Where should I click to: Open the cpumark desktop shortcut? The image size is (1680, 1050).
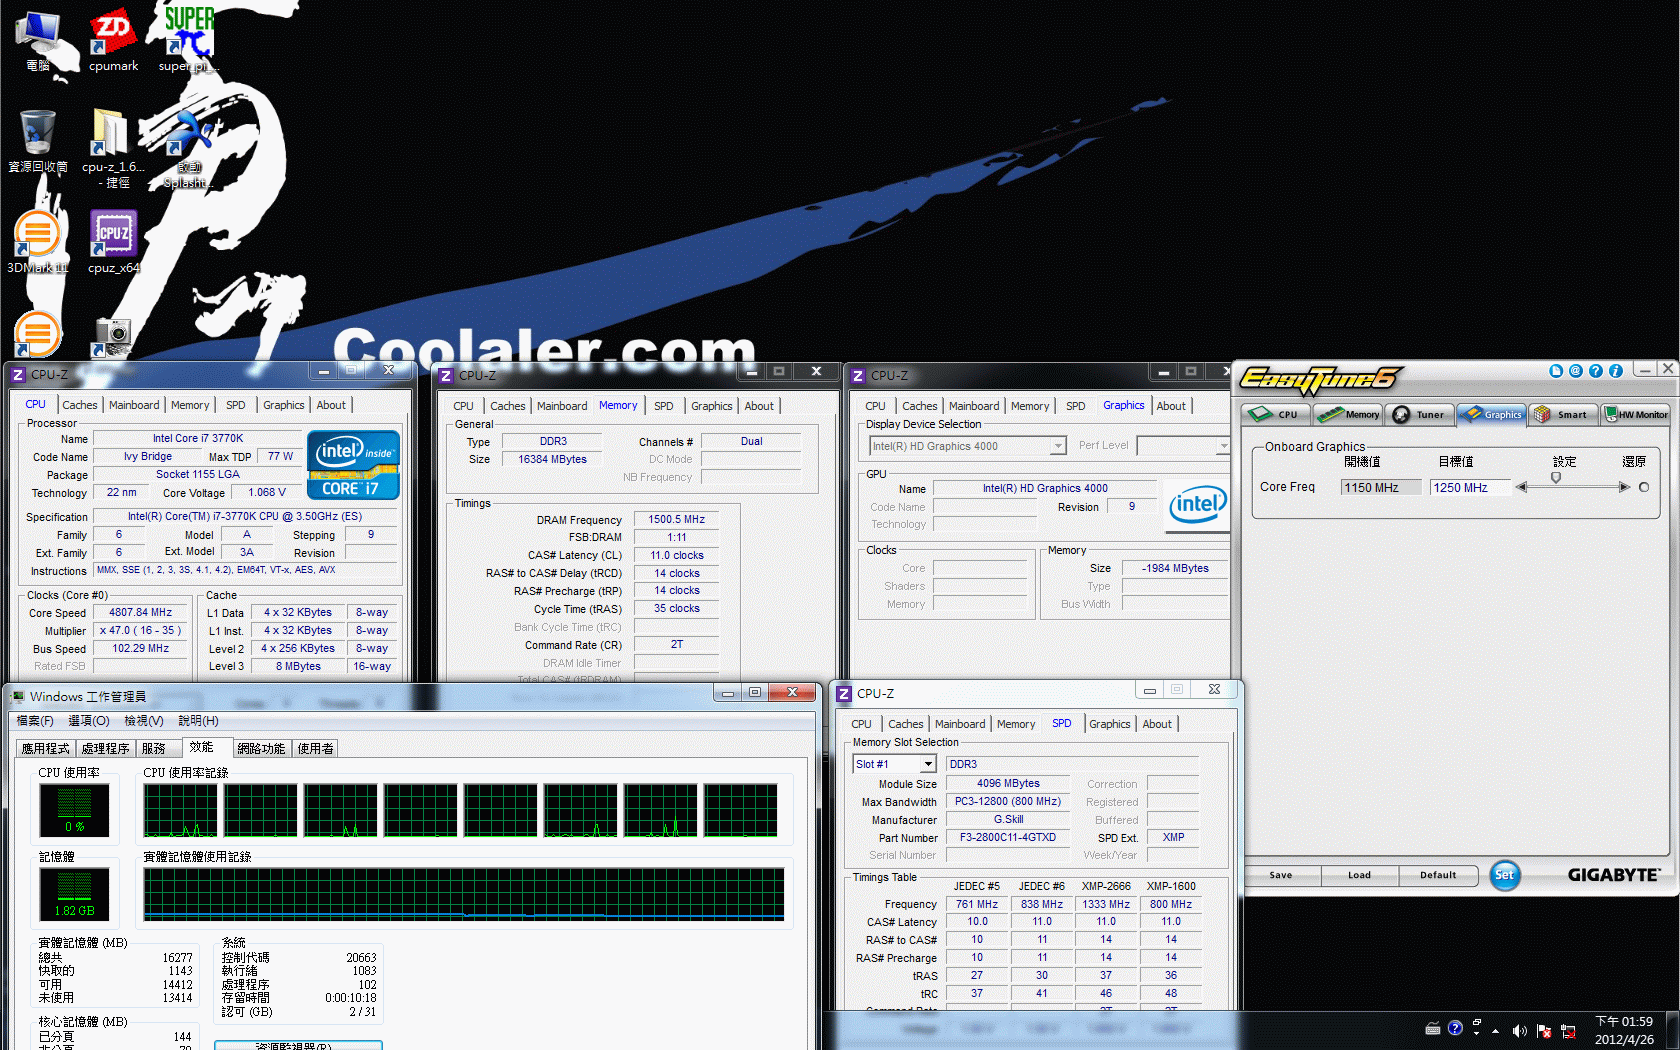pyautogui.click(x=113, y=40)
